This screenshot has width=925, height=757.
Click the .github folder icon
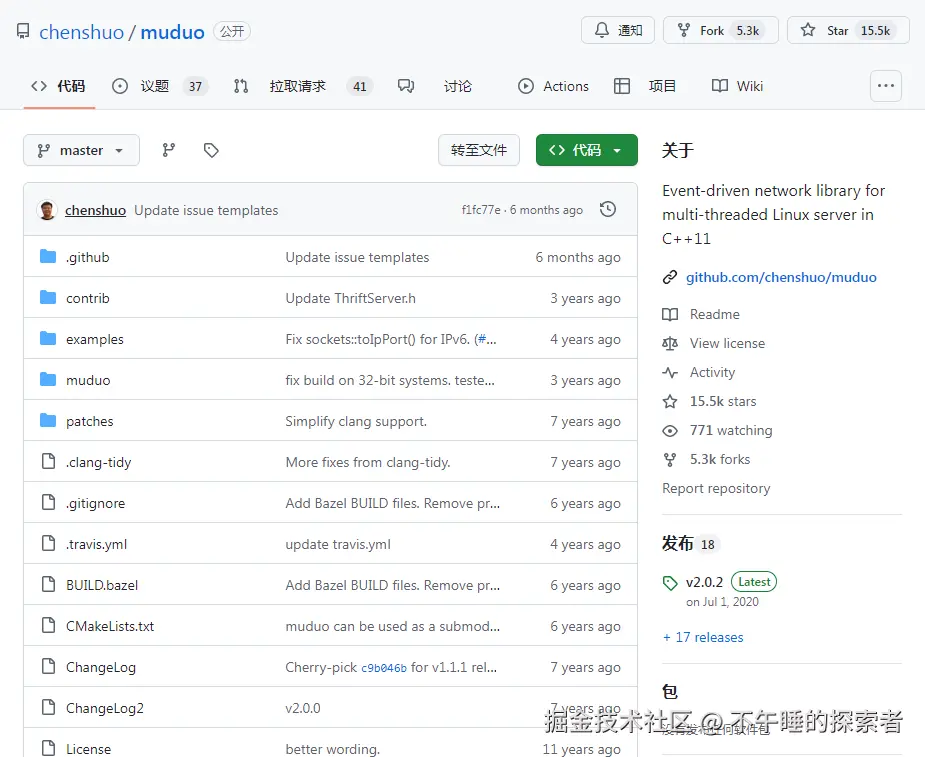pos(49,257)
